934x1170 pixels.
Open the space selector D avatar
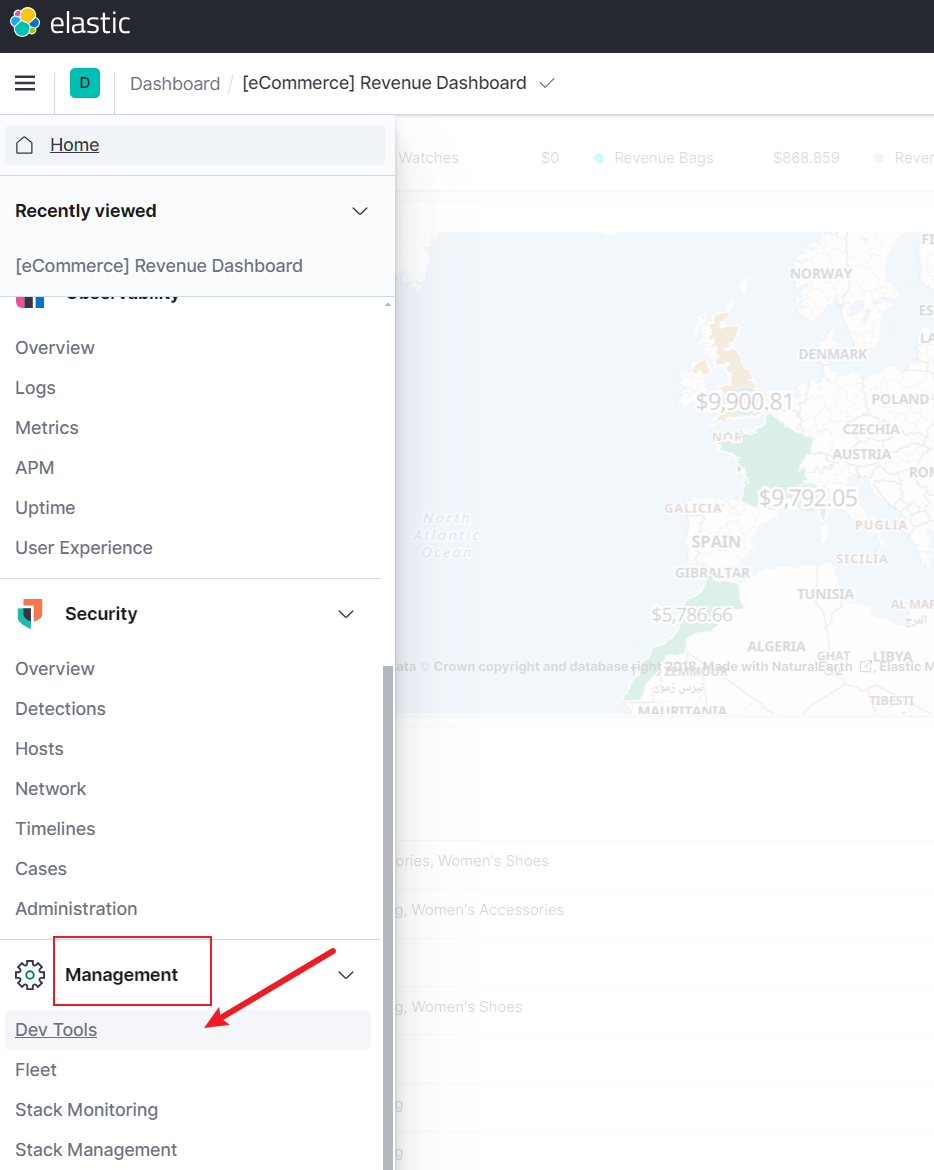84,83
